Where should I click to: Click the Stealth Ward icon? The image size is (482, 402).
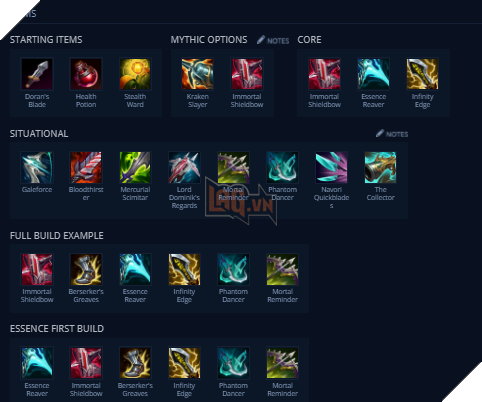(x=135, y=74)
